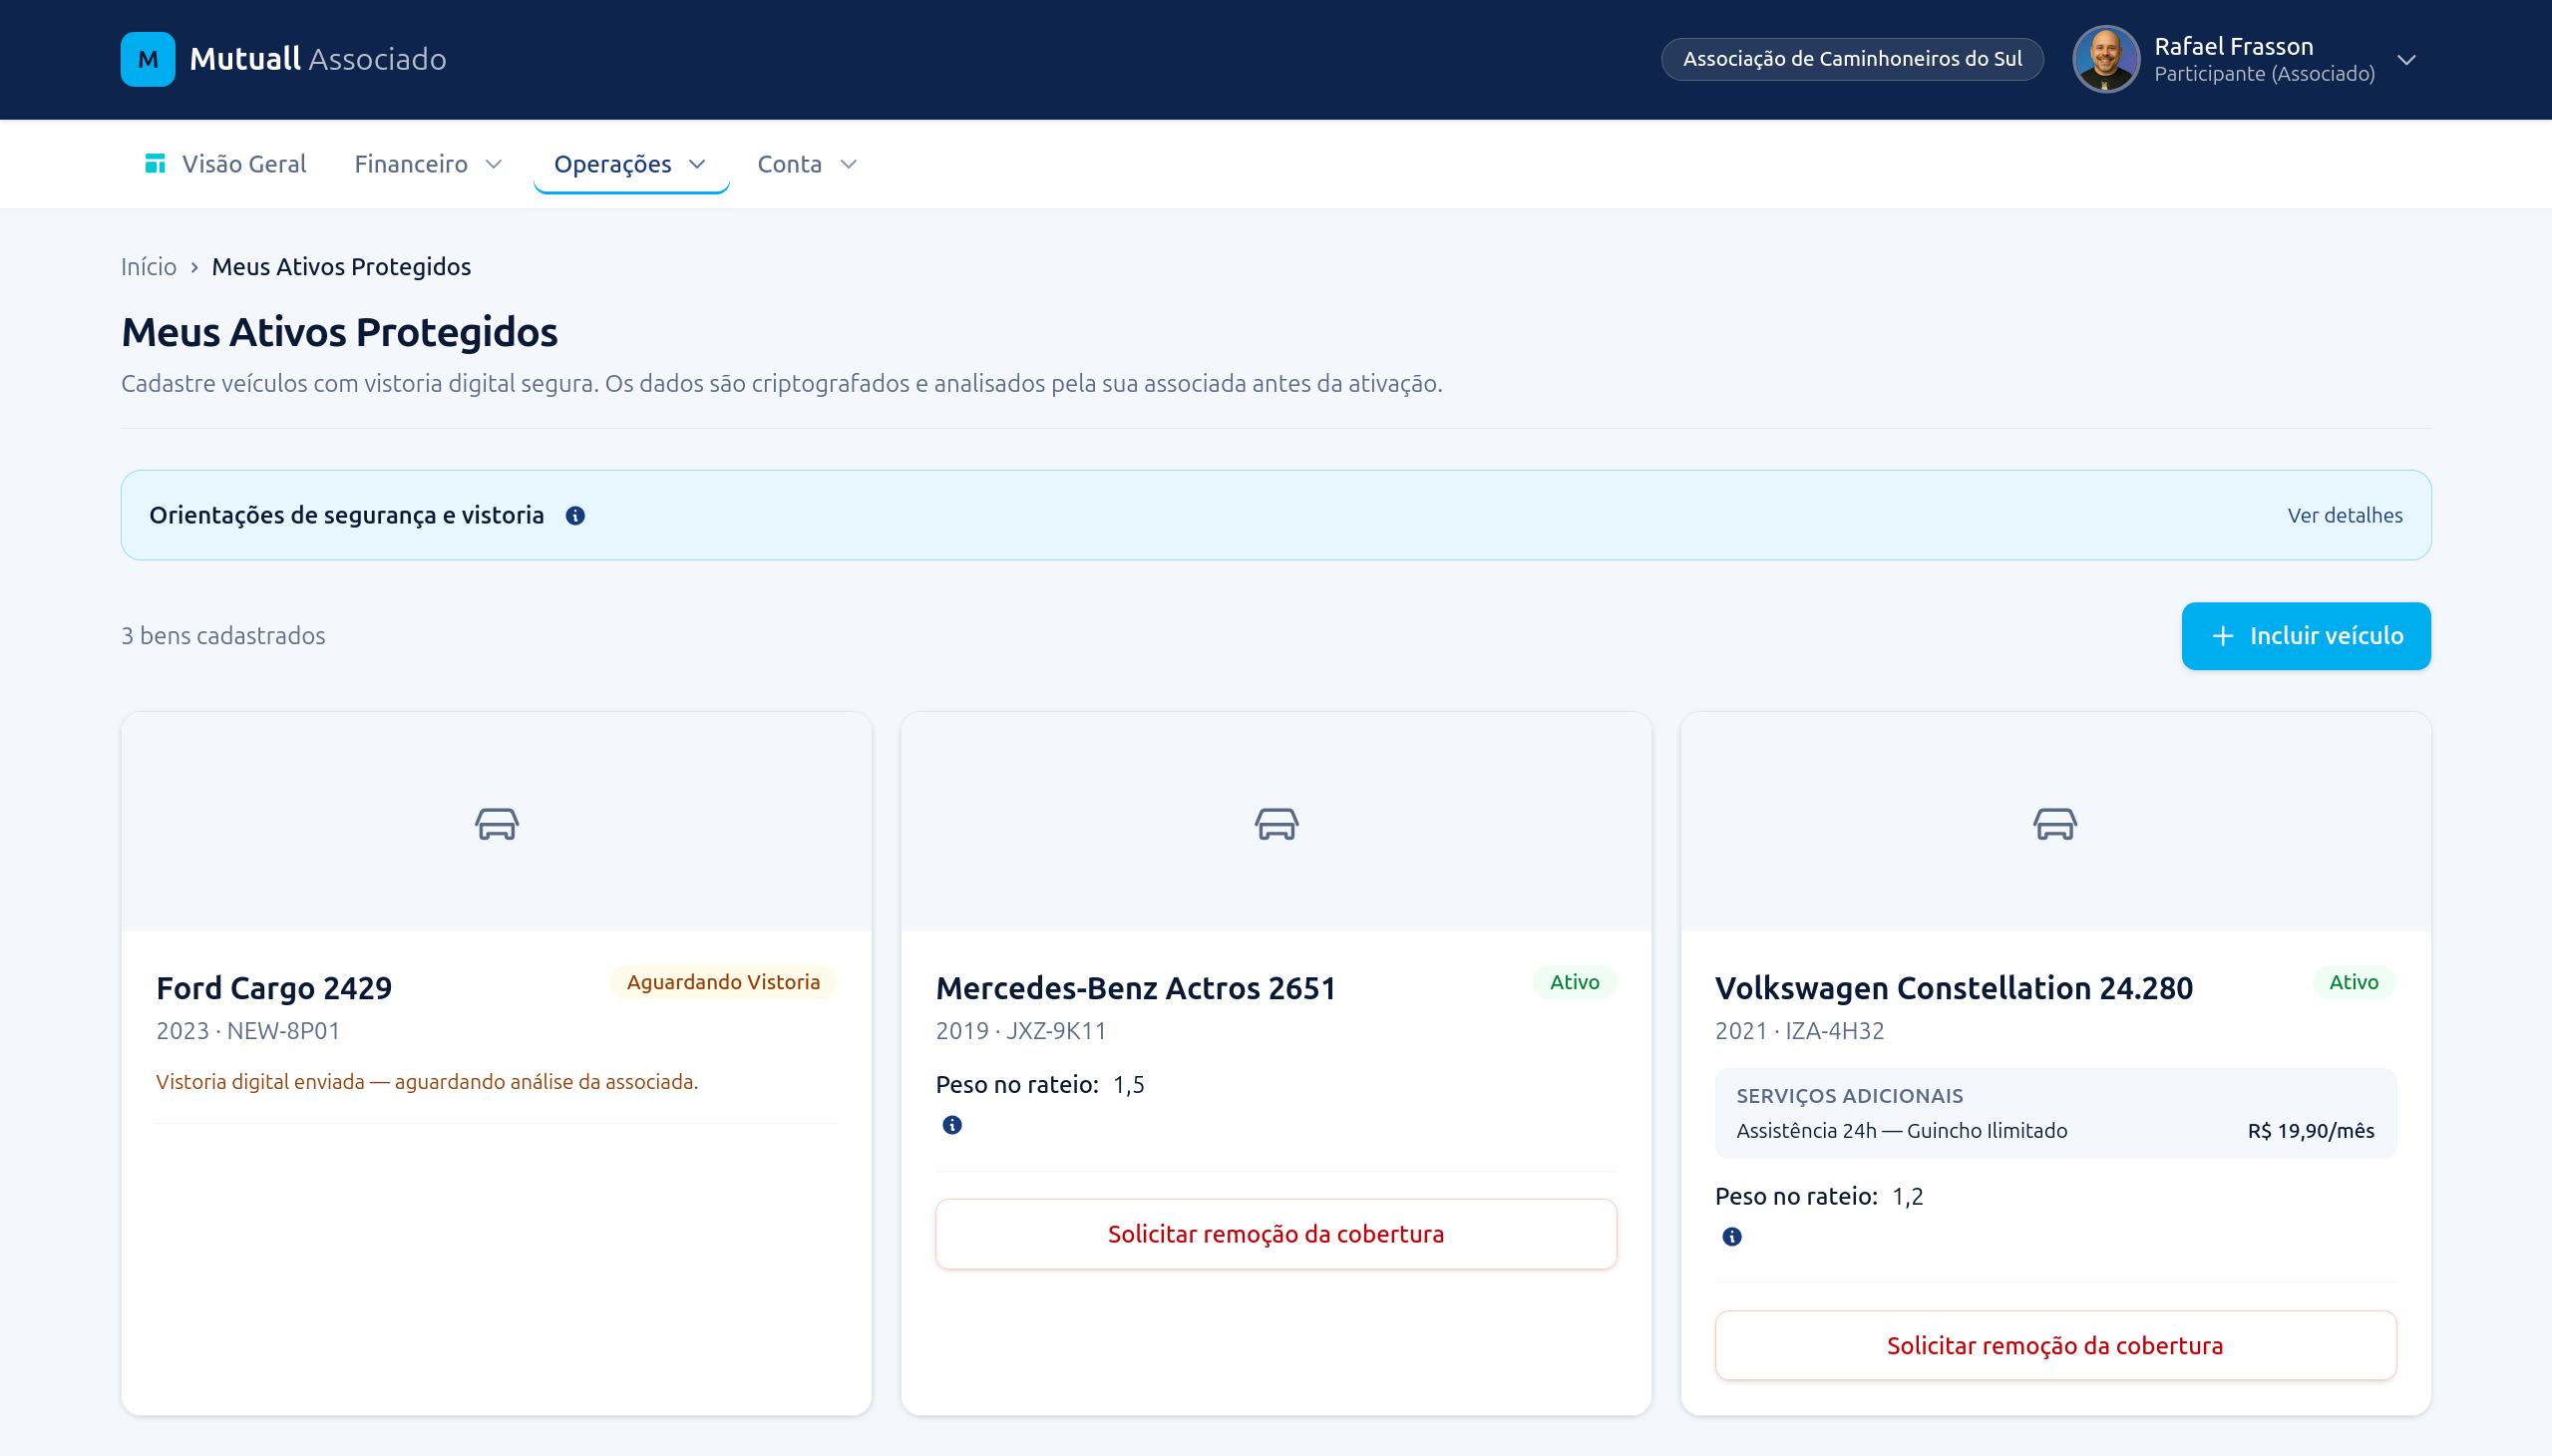This screenshot has height=1456, width=2552.
Task: Click the 3 bens cadastrados count
Action: [223, 636]
